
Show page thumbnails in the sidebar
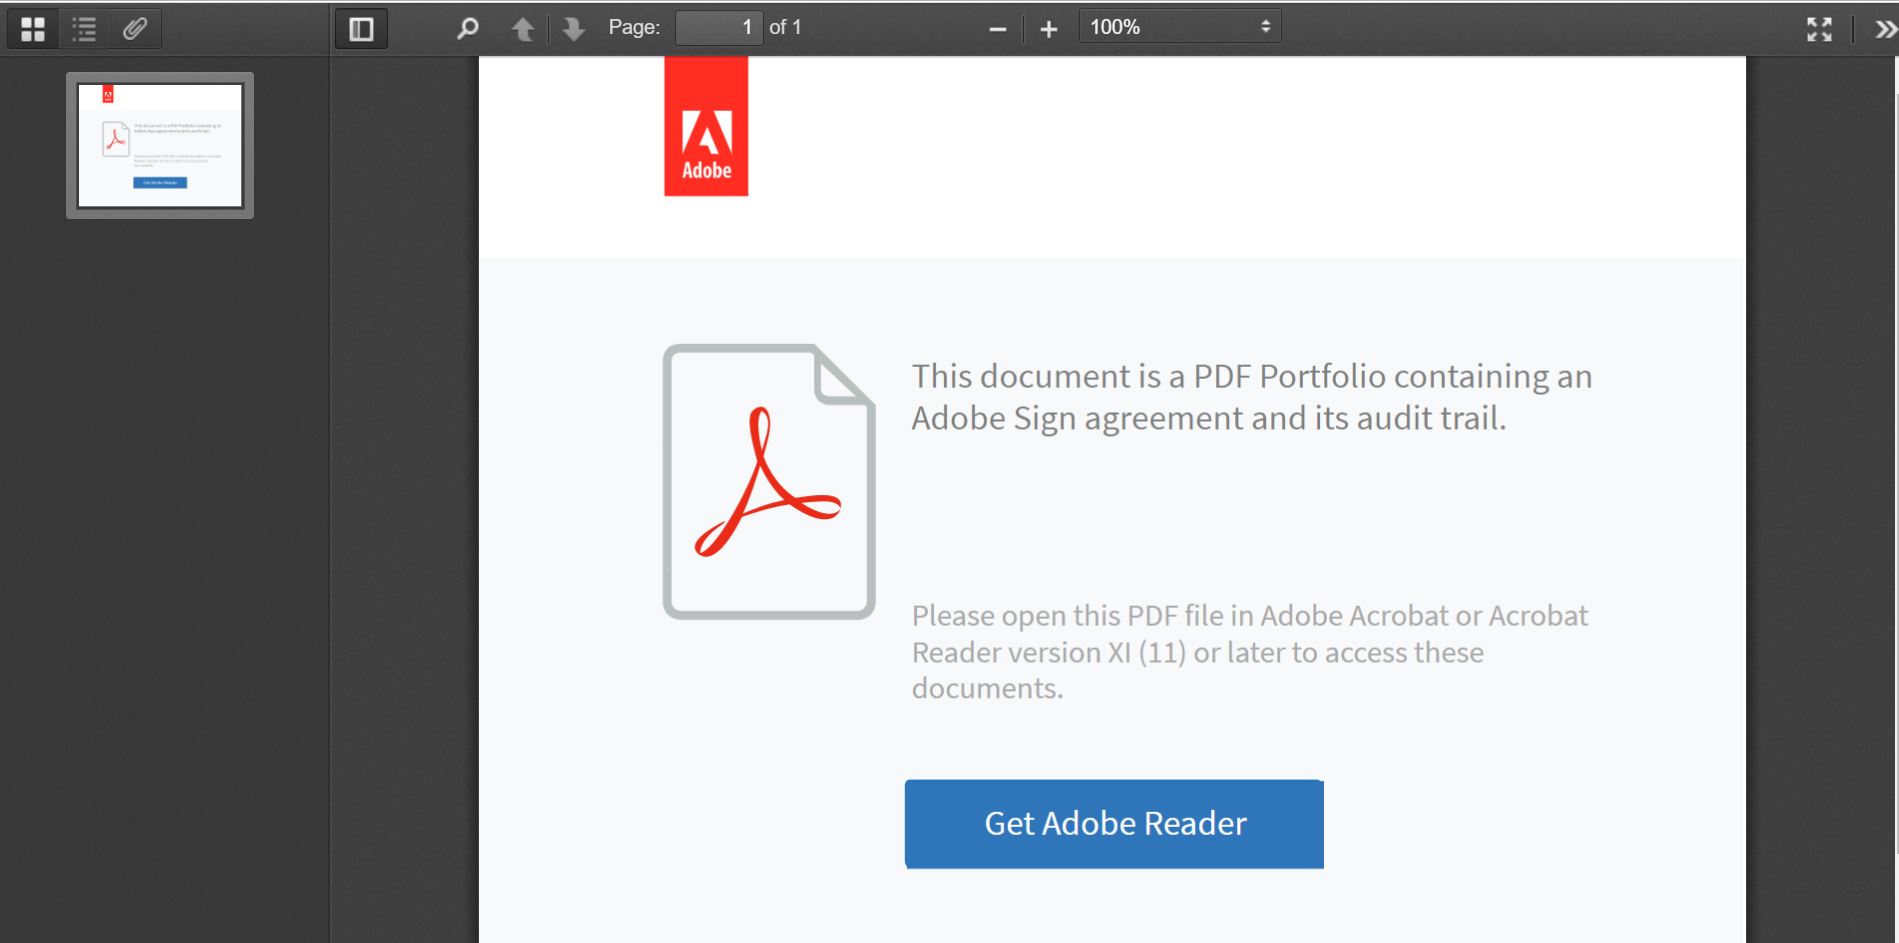coord(33,28)
